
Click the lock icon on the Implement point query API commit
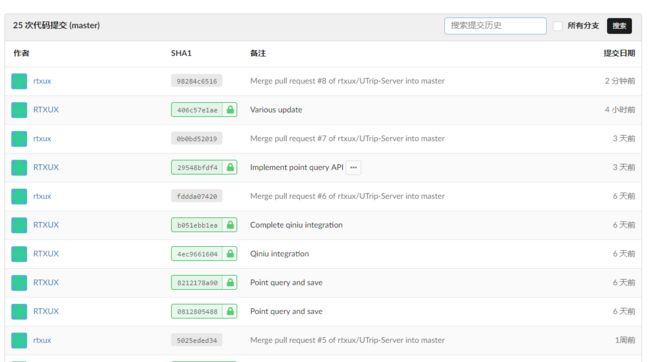(230, 168)
